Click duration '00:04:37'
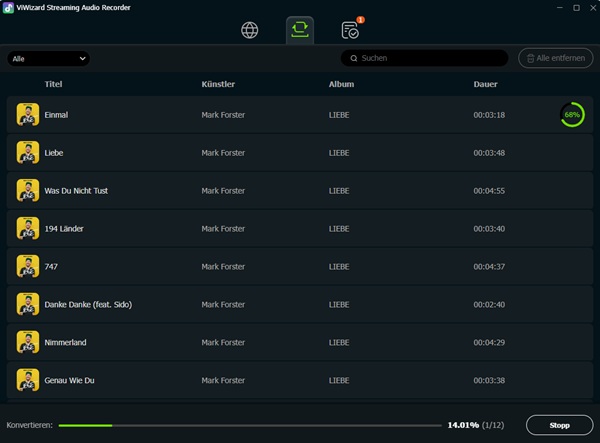The width and height of the screenshot is (600, 443). (489, 266)
